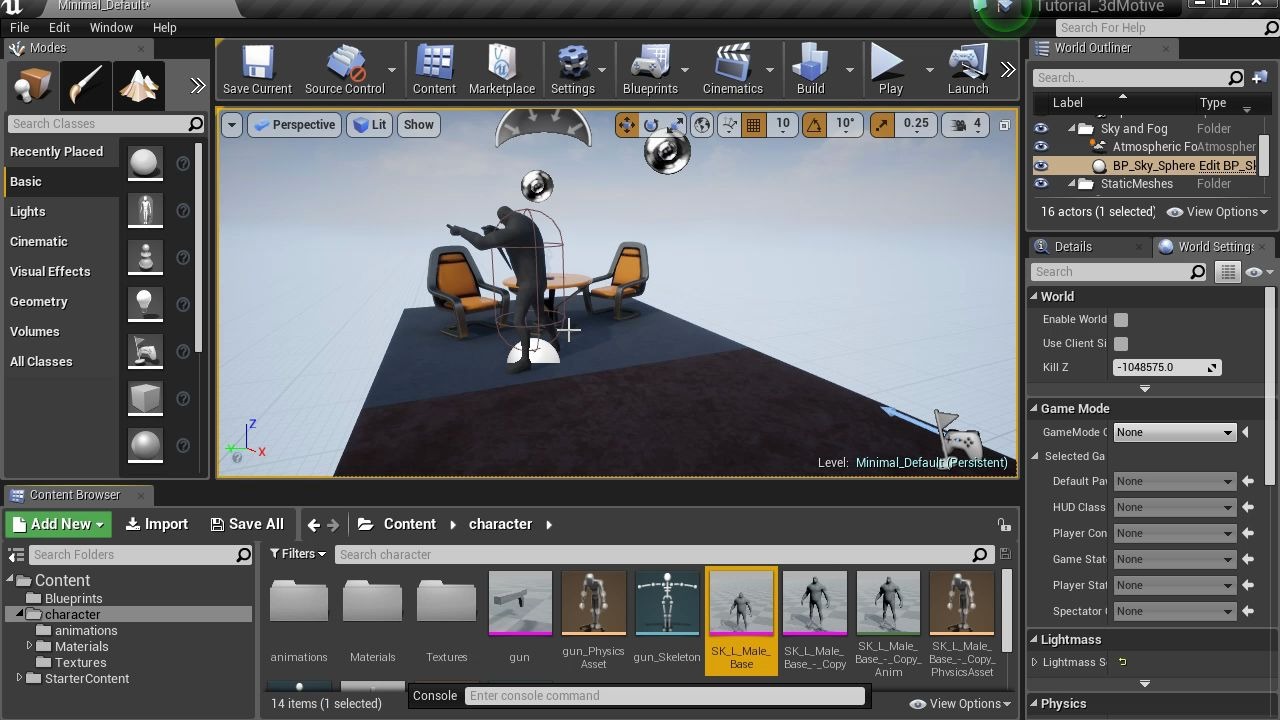Open the Window menu
Screen dimensions: 1280x720
(x=111, y=28)
